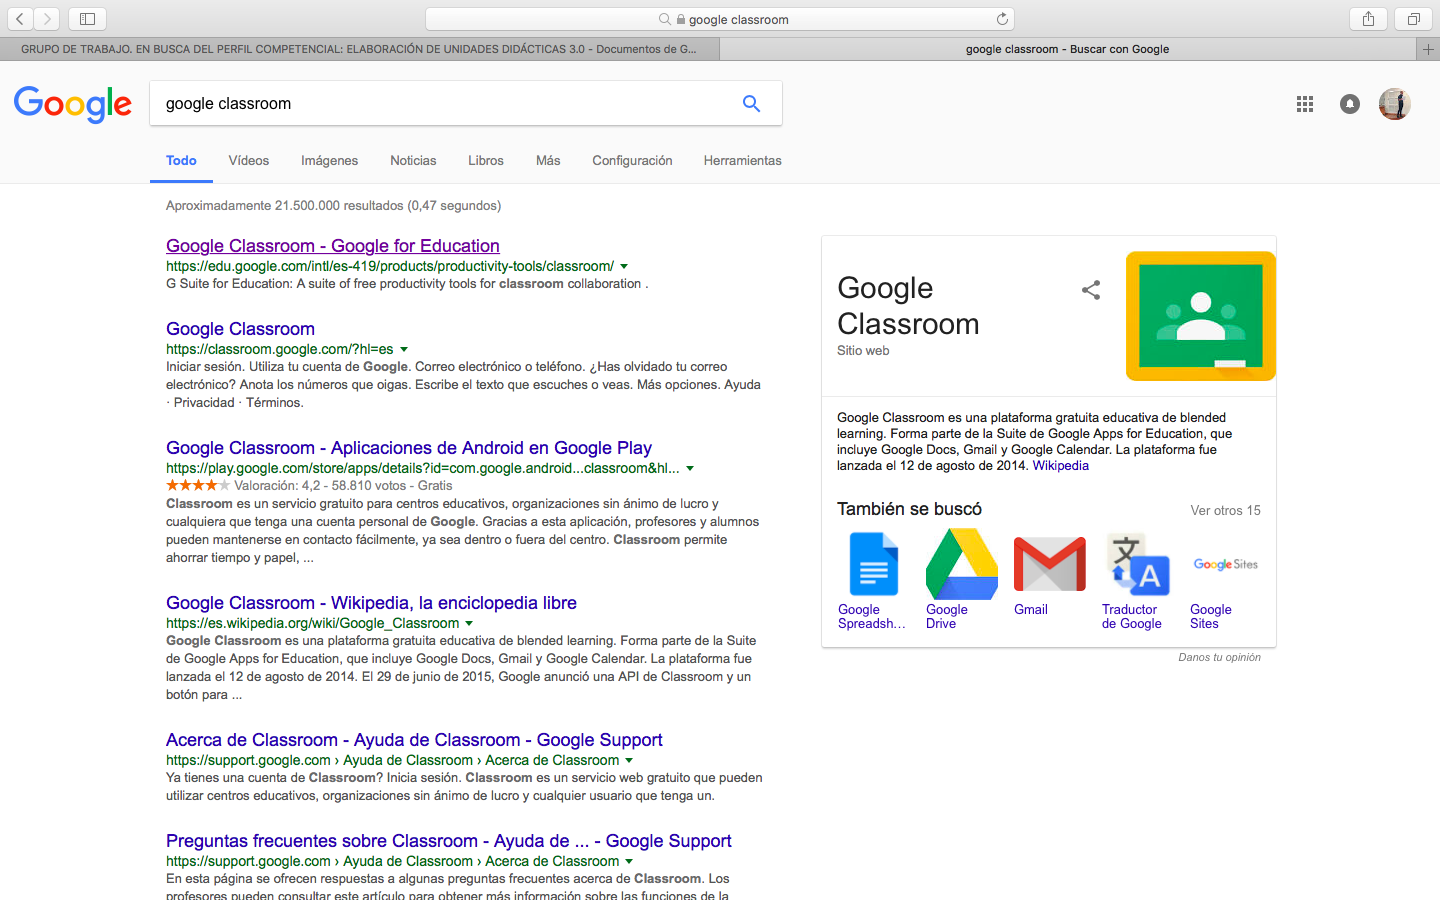Switch to GRUPO DE TRABAJO browser tab

coord(359,49)
